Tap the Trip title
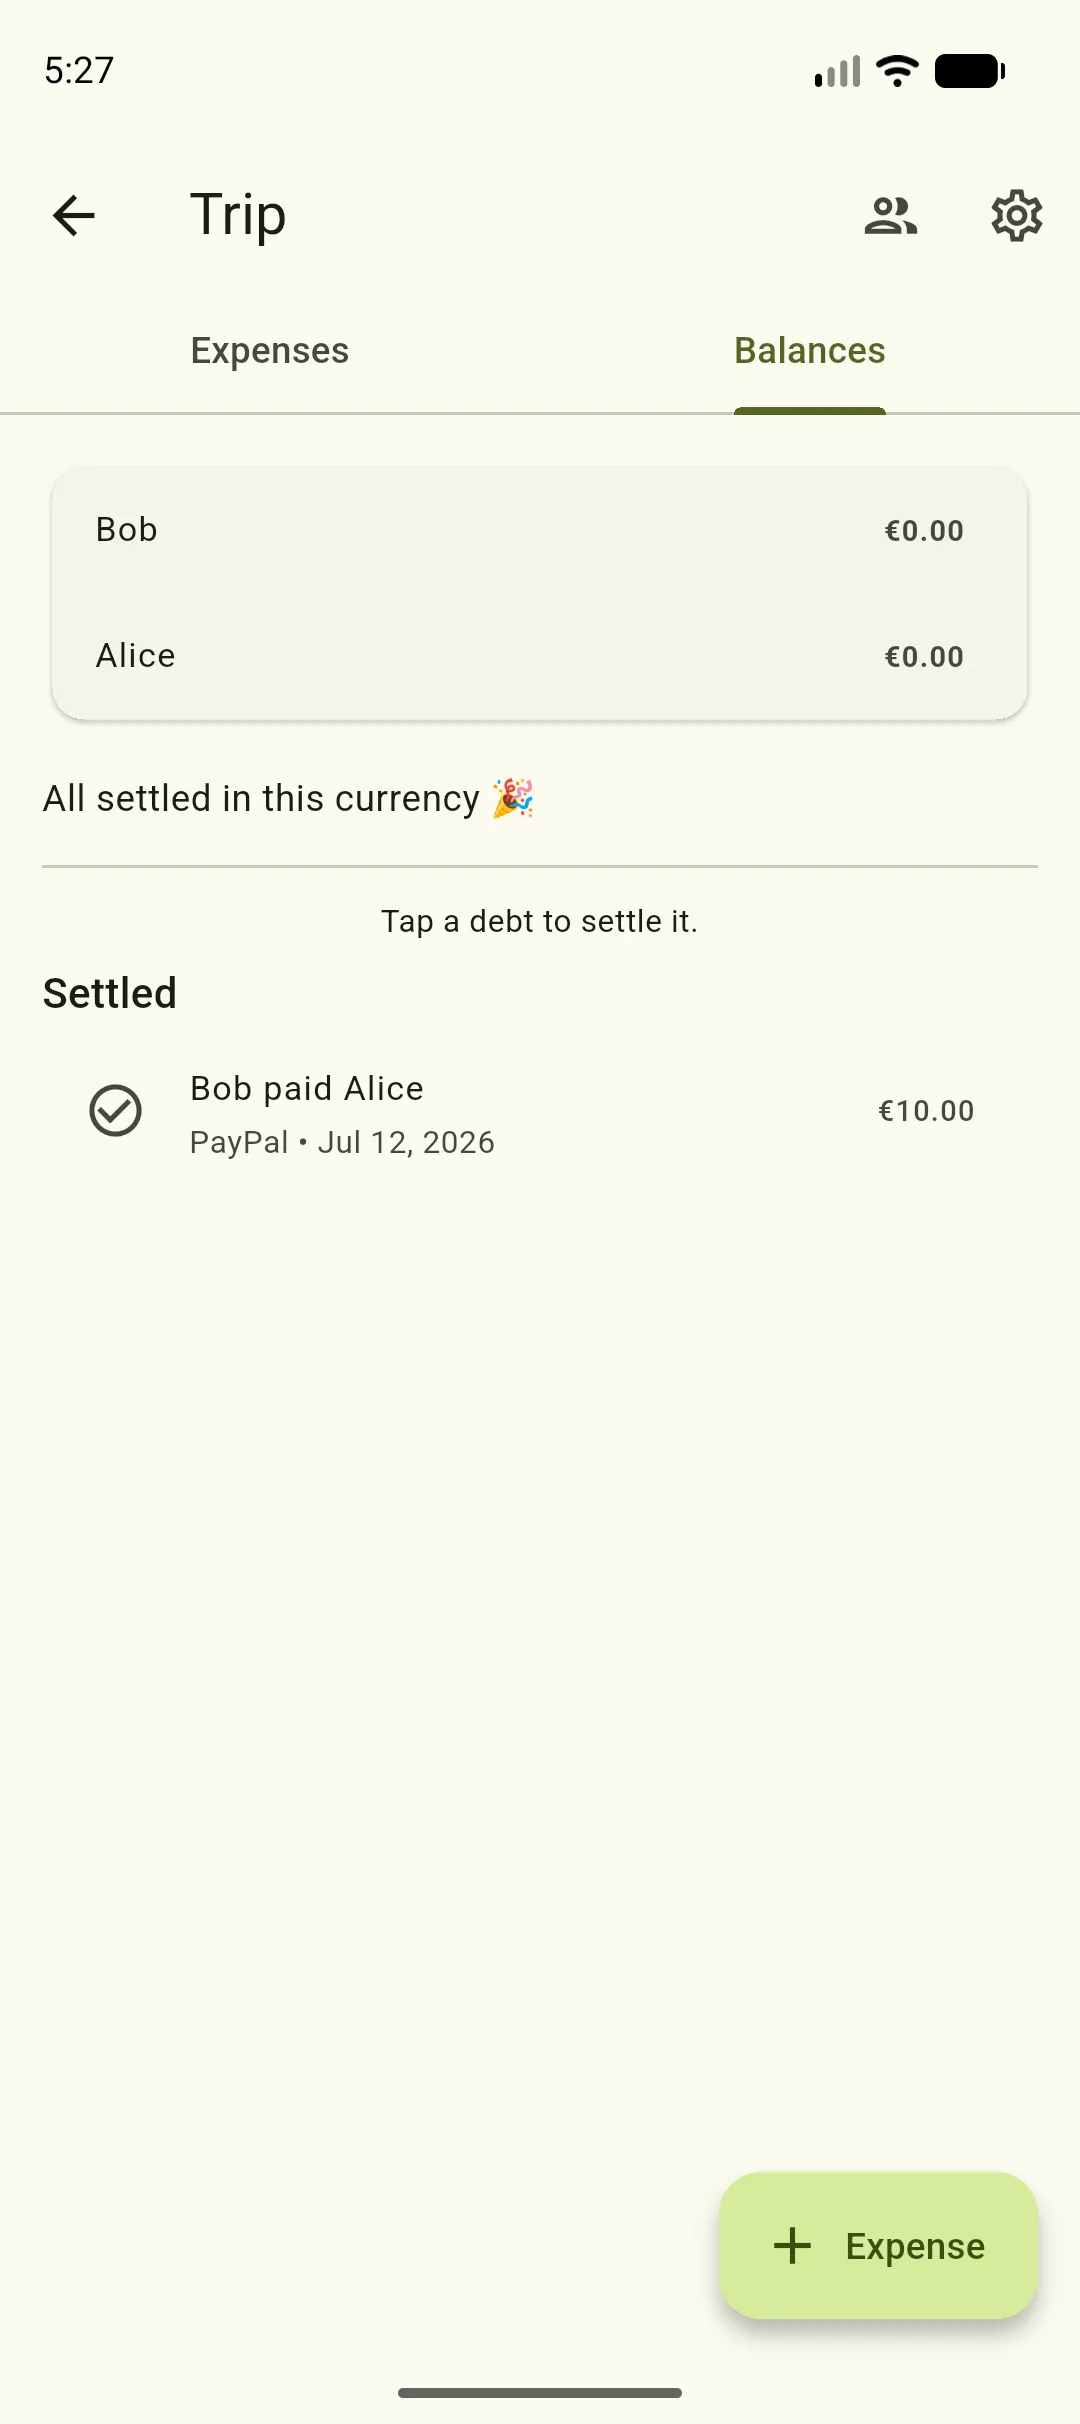The height and width of the screenshot is (2424, 1080). pos(238,216)
